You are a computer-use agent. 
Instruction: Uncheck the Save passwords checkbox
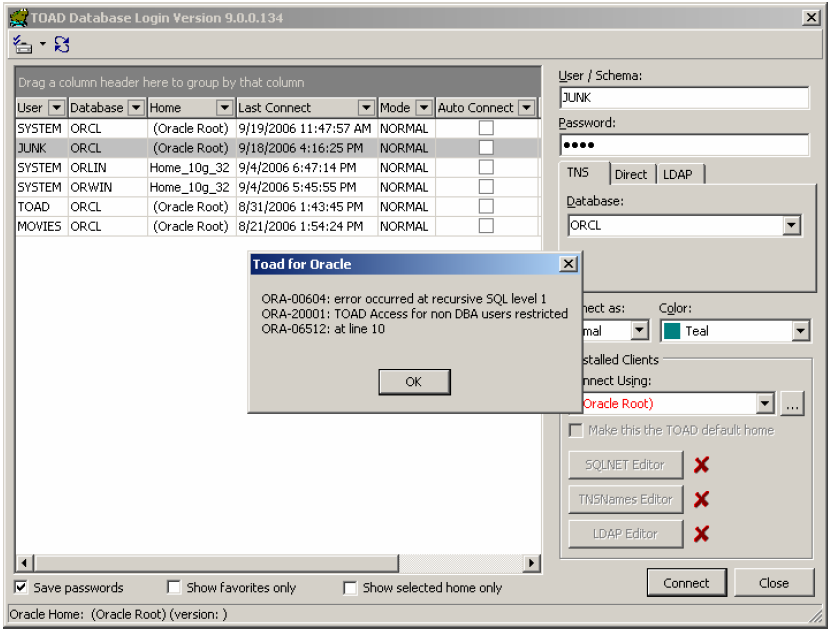tap(21, 588)
